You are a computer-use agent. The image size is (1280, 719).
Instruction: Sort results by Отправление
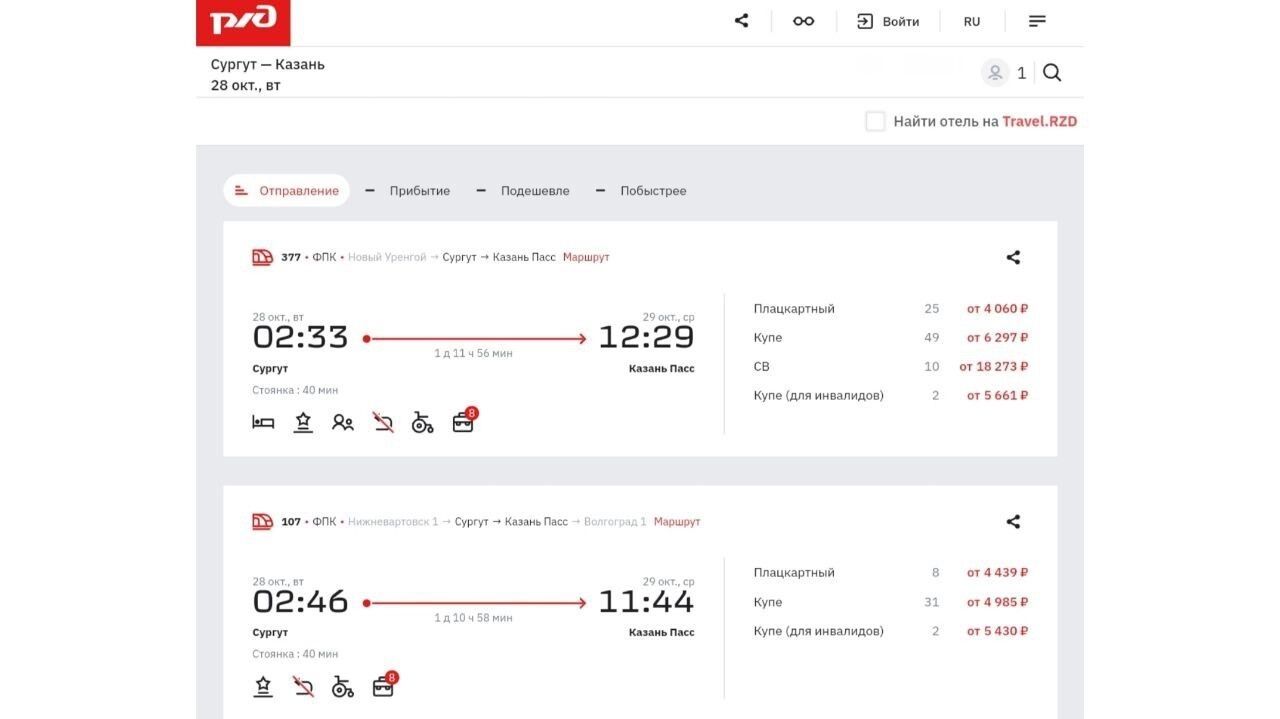point(287,191)
